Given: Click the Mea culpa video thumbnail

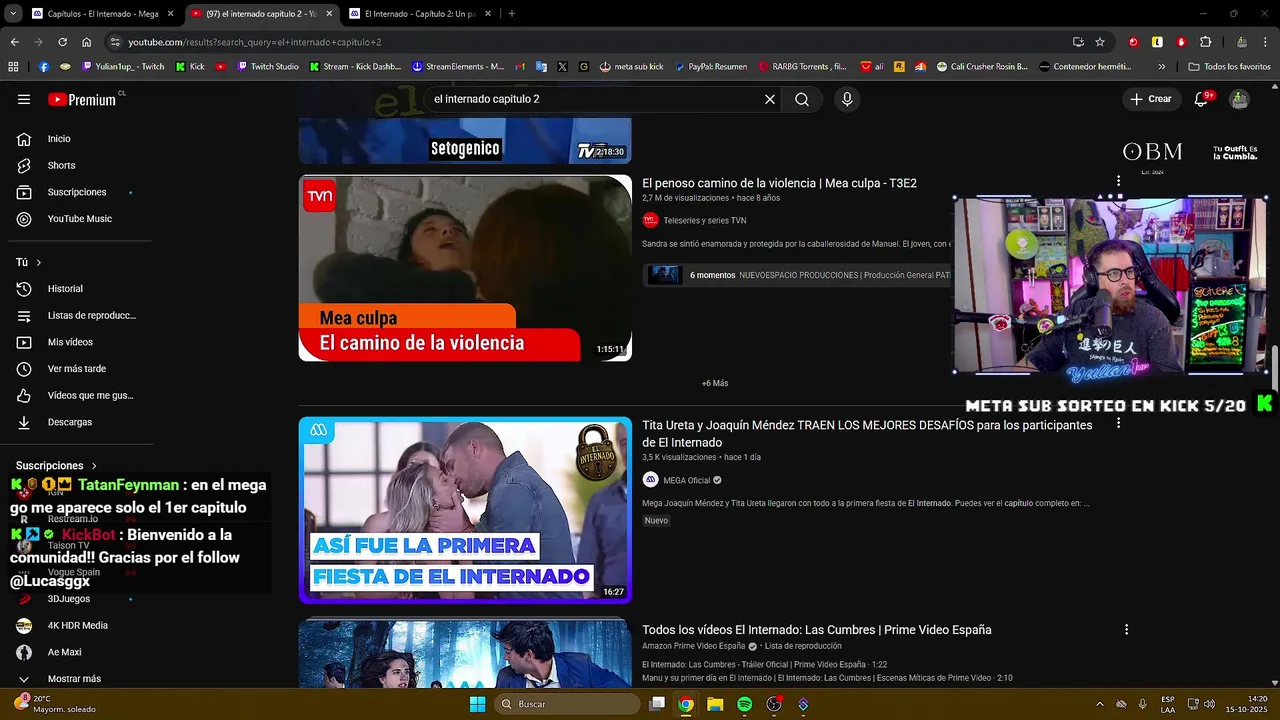Looking at the screenshot, I should pyautogui.click(x=465, y=268).
